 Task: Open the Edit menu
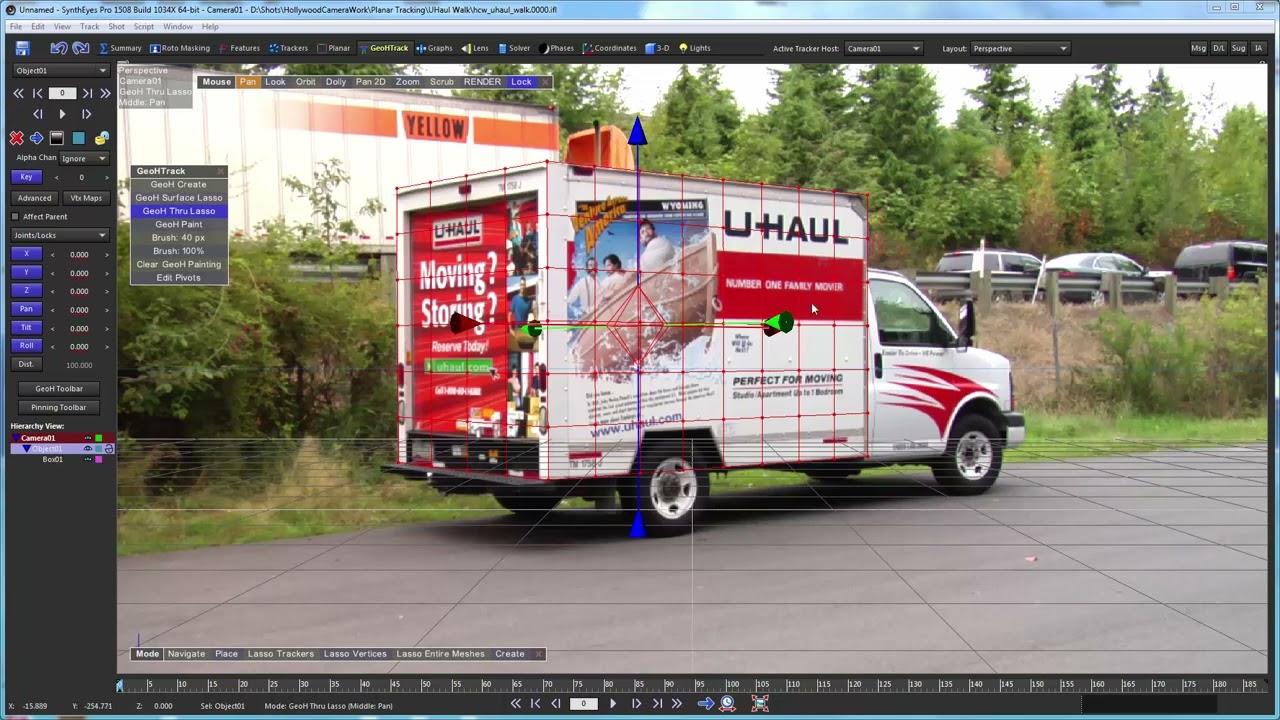click(38, 26)
